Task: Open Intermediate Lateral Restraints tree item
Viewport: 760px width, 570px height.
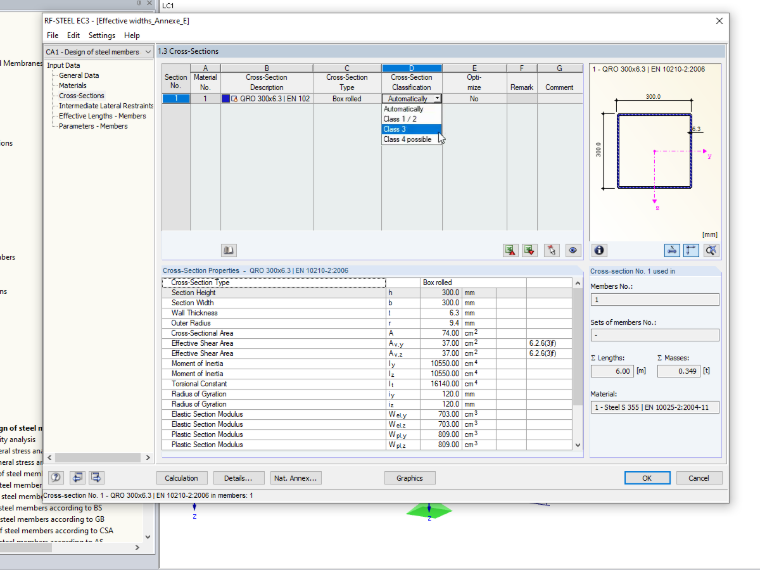Action: [x=106, y=106]
